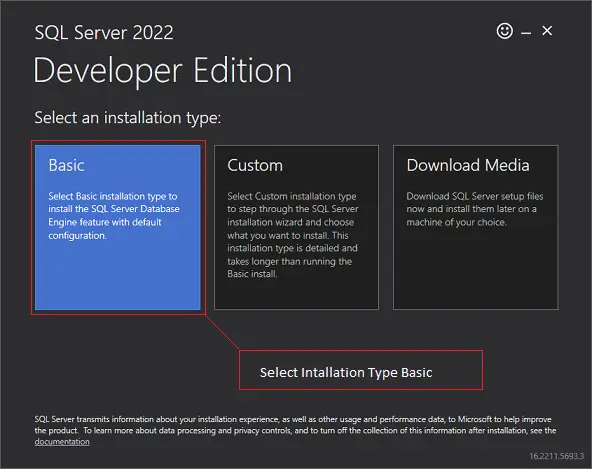Click the "SQL Server 2022" title text
Viewport: 592px width, 469px height.
tap(104, 32)
